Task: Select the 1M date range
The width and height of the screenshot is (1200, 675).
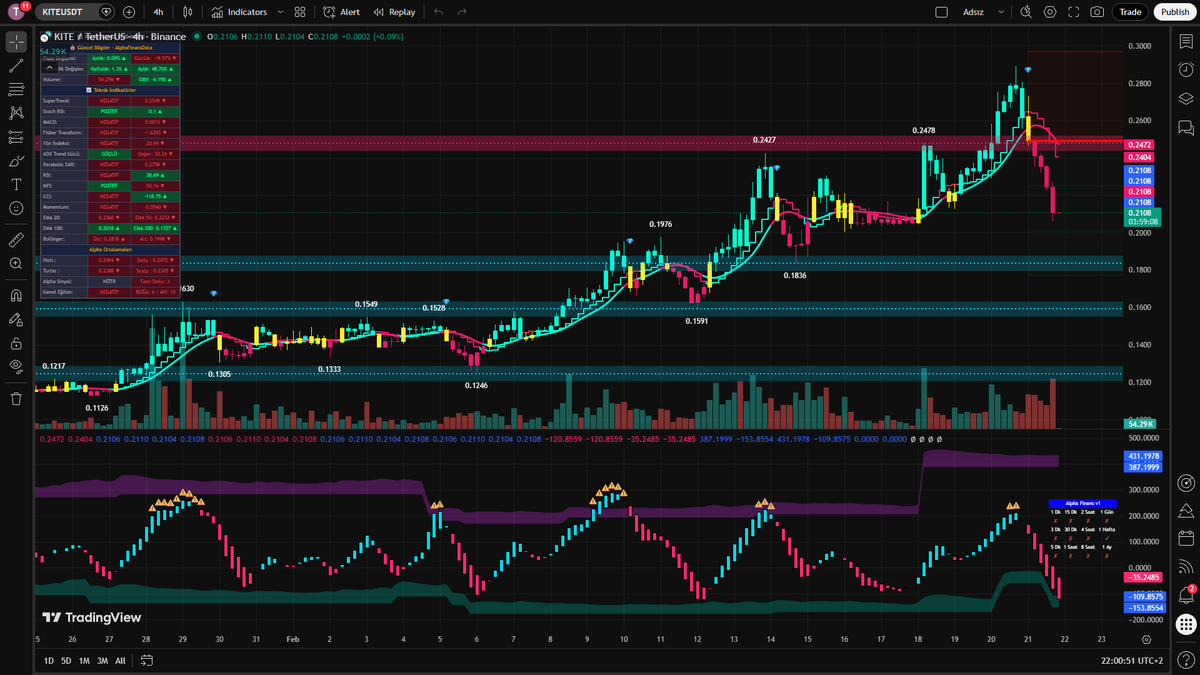Action: pos(84,660)
